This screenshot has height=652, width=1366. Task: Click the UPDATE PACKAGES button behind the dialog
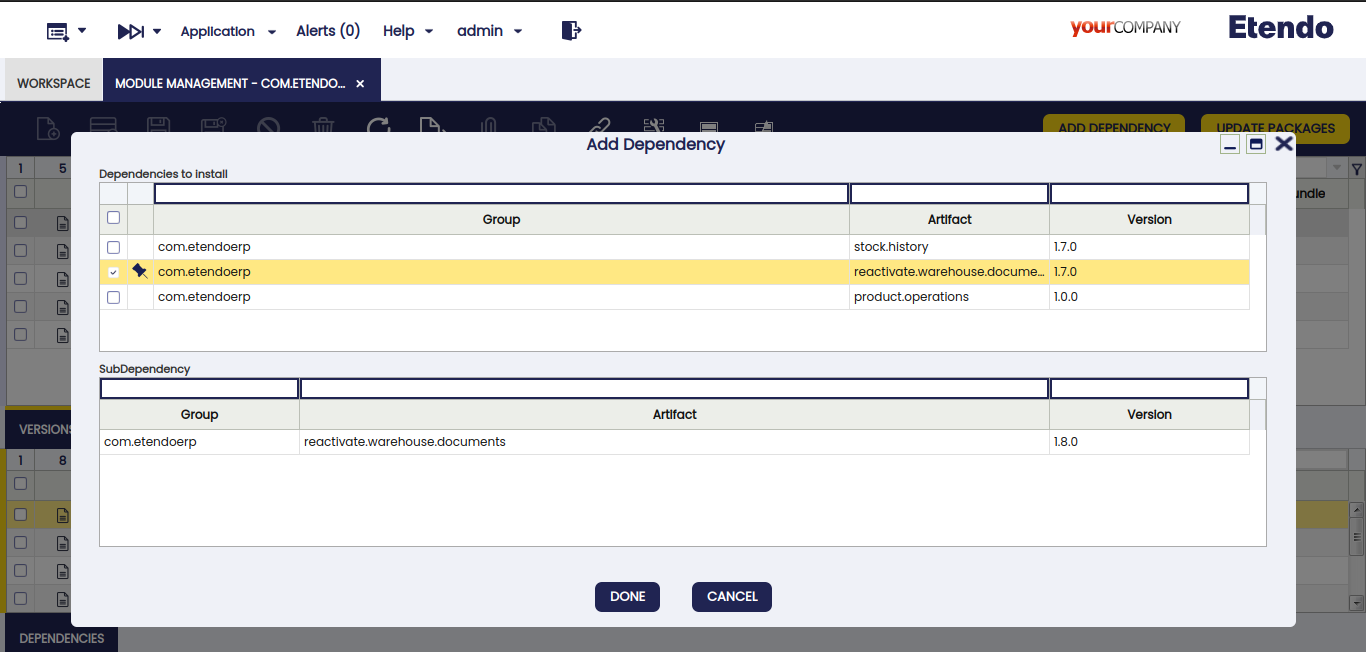pyautogui.click(x=1275, y=128)
